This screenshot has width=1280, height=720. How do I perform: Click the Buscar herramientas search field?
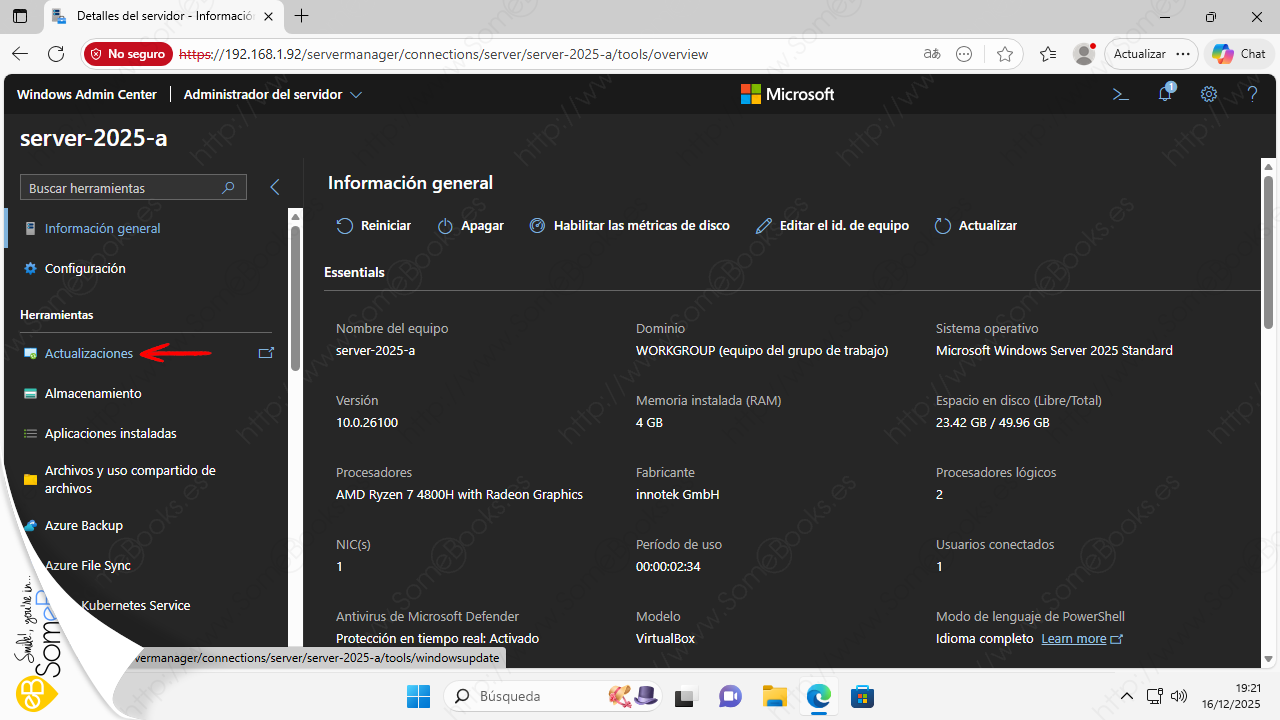pyautogui.click(x=120, y=188)
